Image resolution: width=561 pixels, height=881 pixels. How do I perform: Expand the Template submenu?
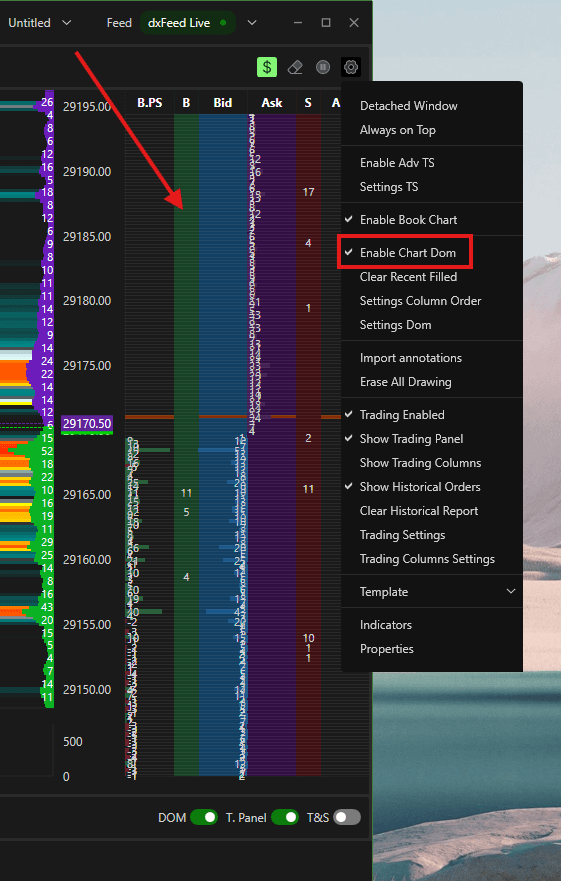[432, 592]
